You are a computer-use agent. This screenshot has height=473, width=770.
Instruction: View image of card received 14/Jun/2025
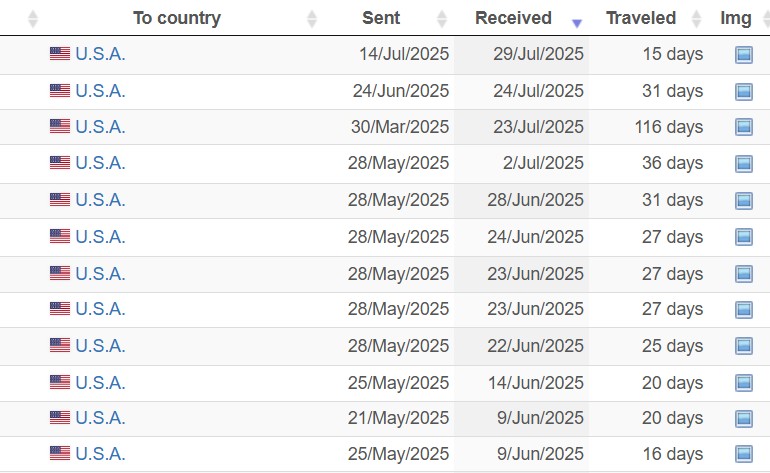coord(743,383)
